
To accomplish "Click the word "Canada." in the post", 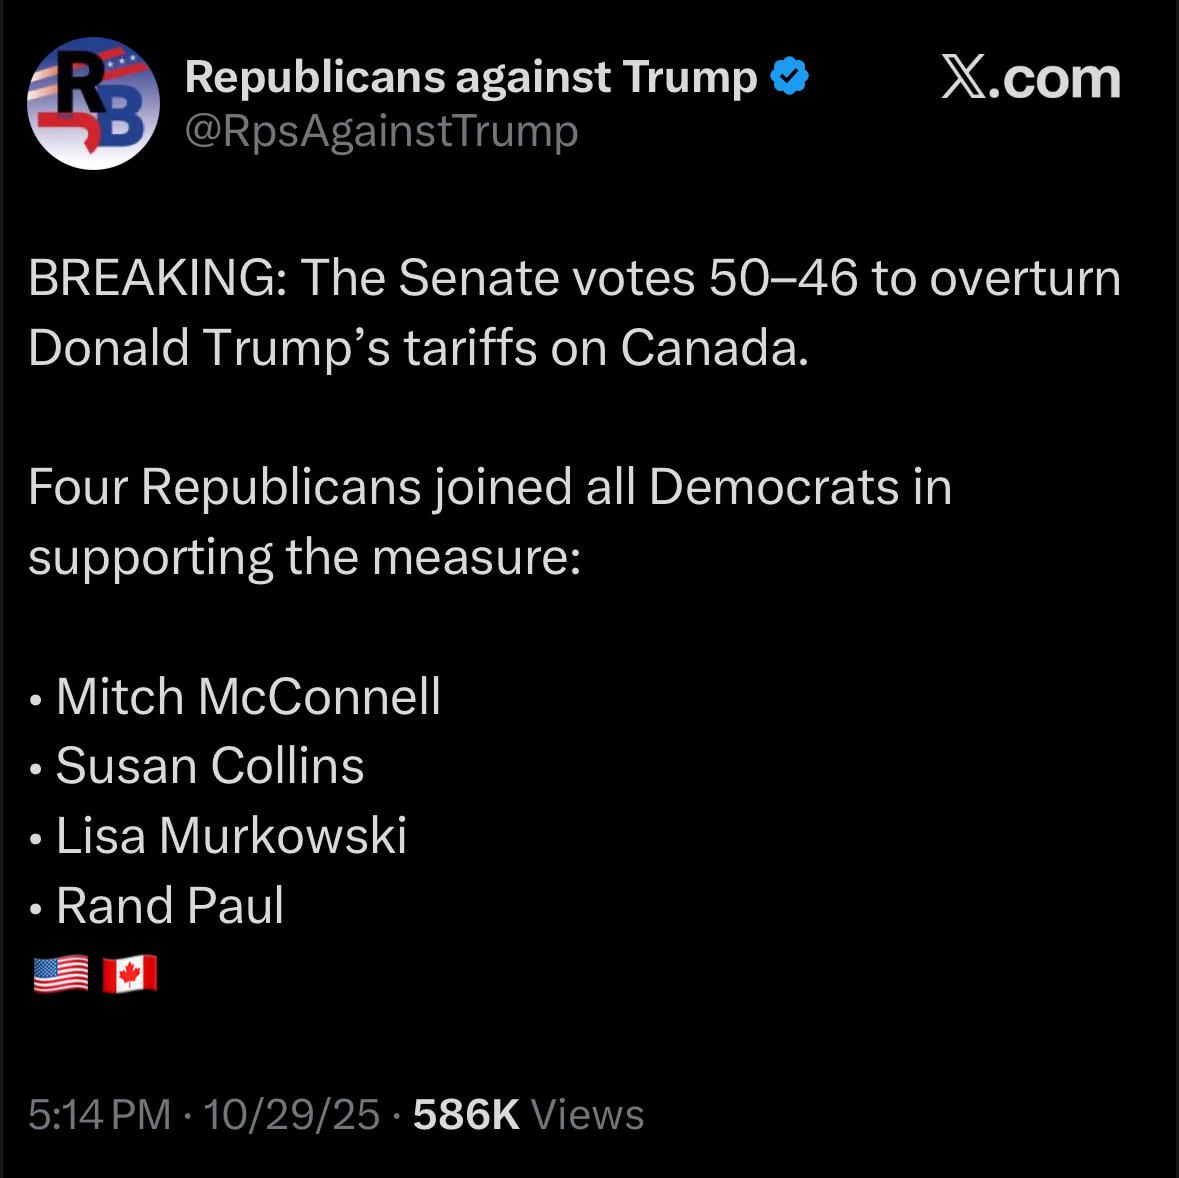I will 713,348.
